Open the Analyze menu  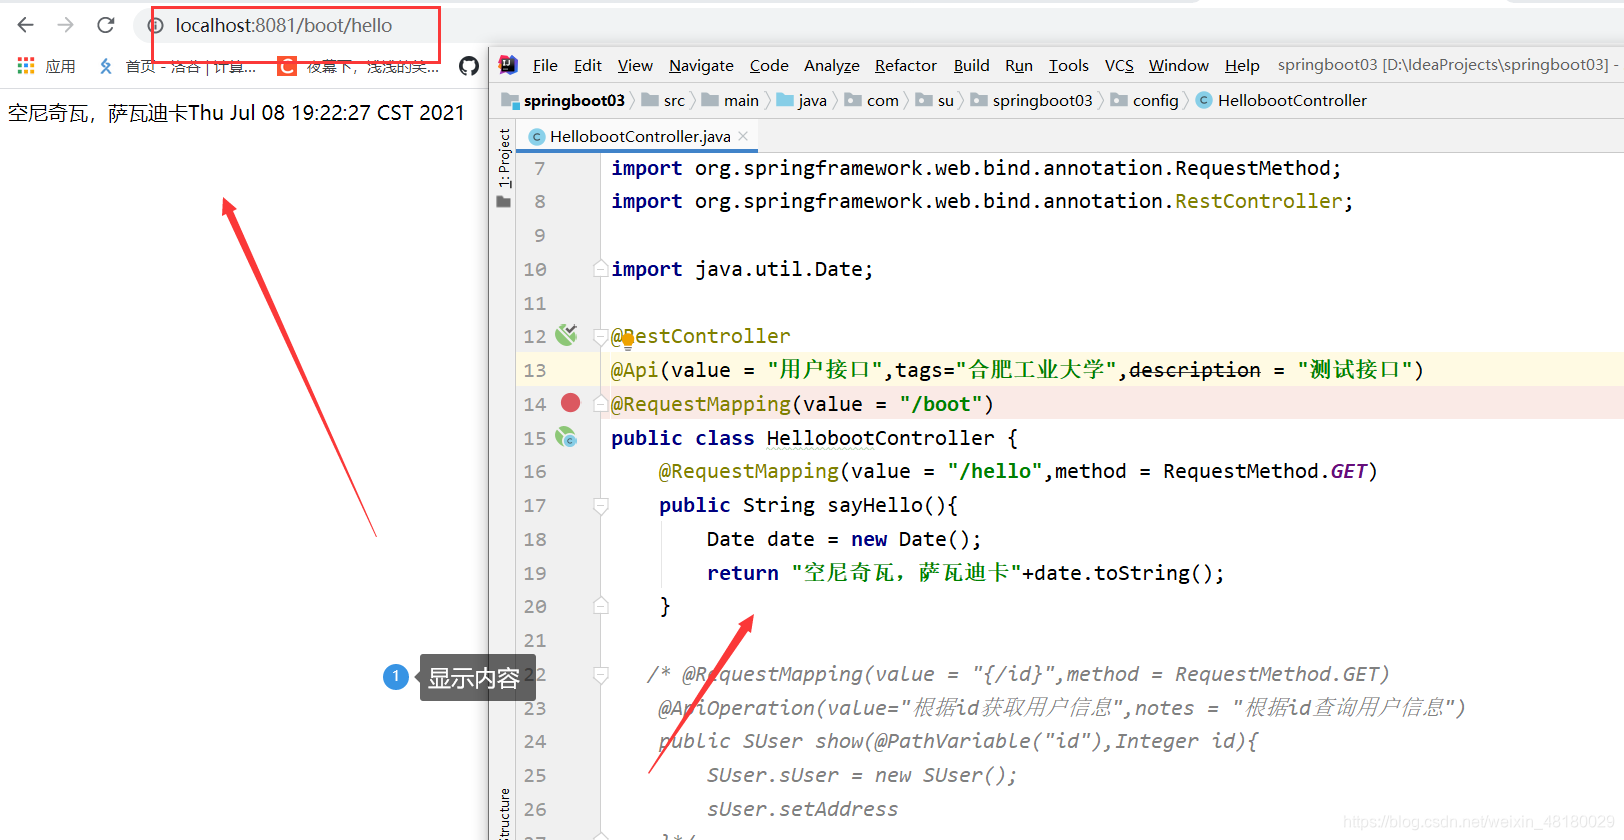832,65
